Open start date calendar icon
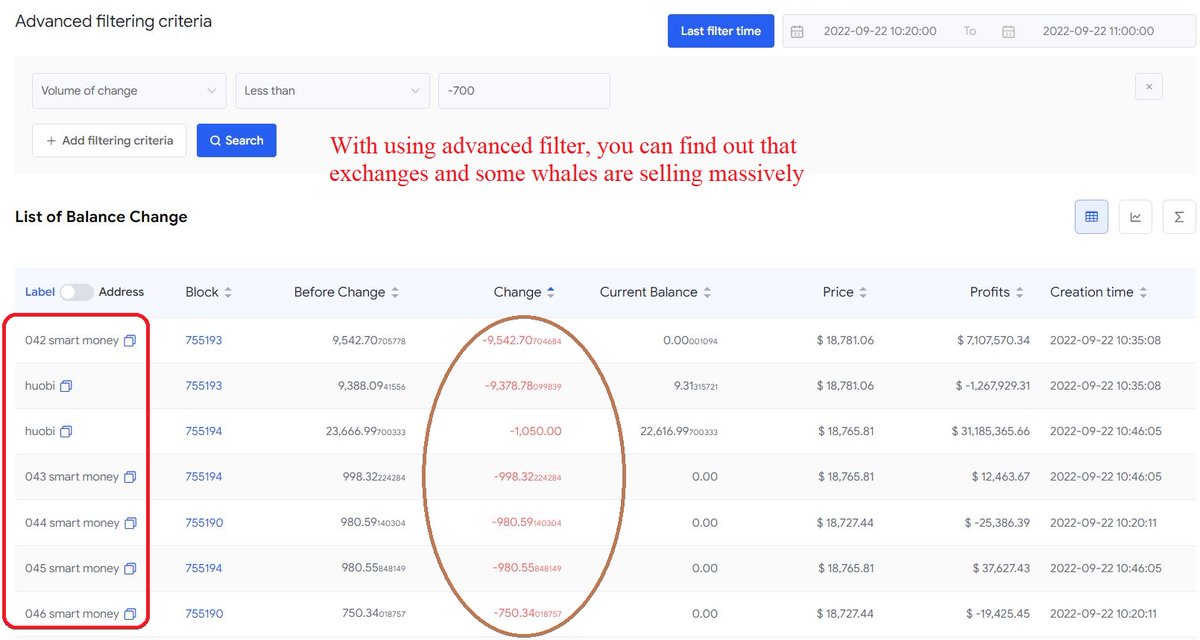The width and height of the screenshot is (1200, 640). [797, 31]
